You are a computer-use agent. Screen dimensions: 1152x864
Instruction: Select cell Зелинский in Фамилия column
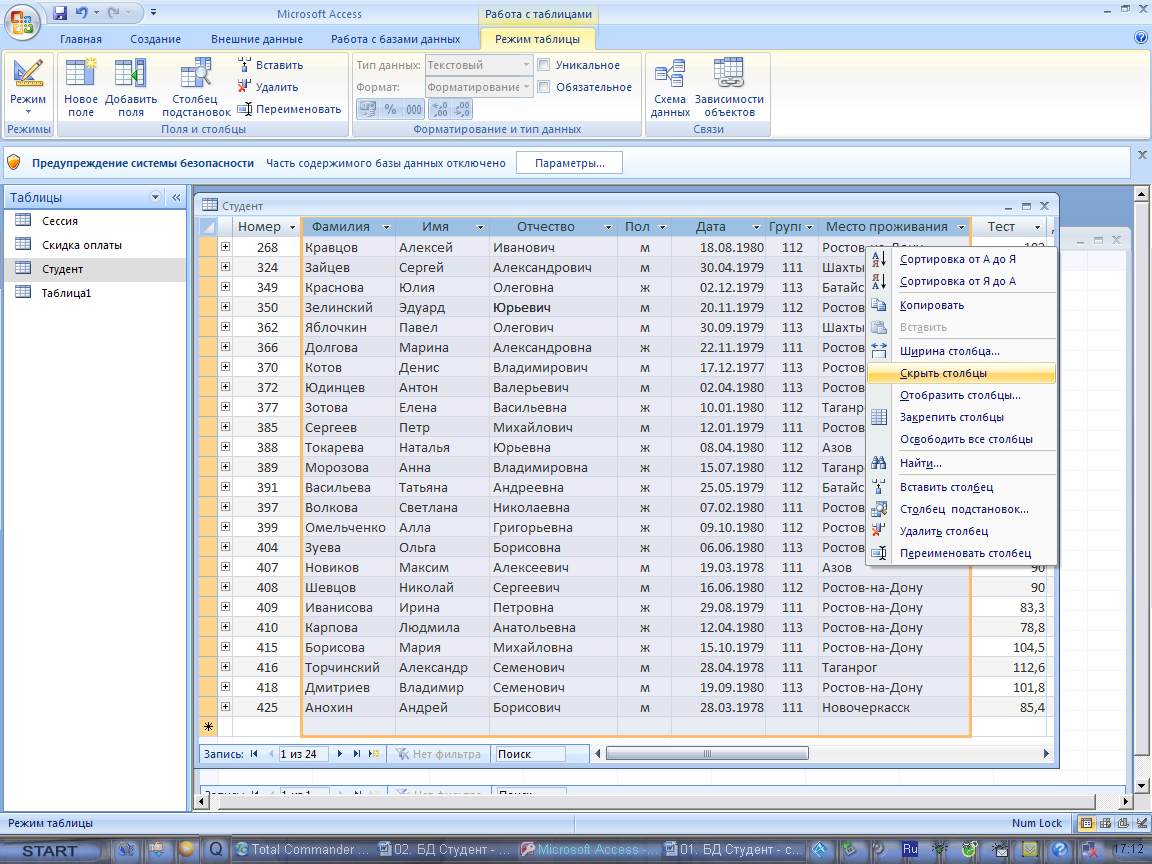click(348, 307)
